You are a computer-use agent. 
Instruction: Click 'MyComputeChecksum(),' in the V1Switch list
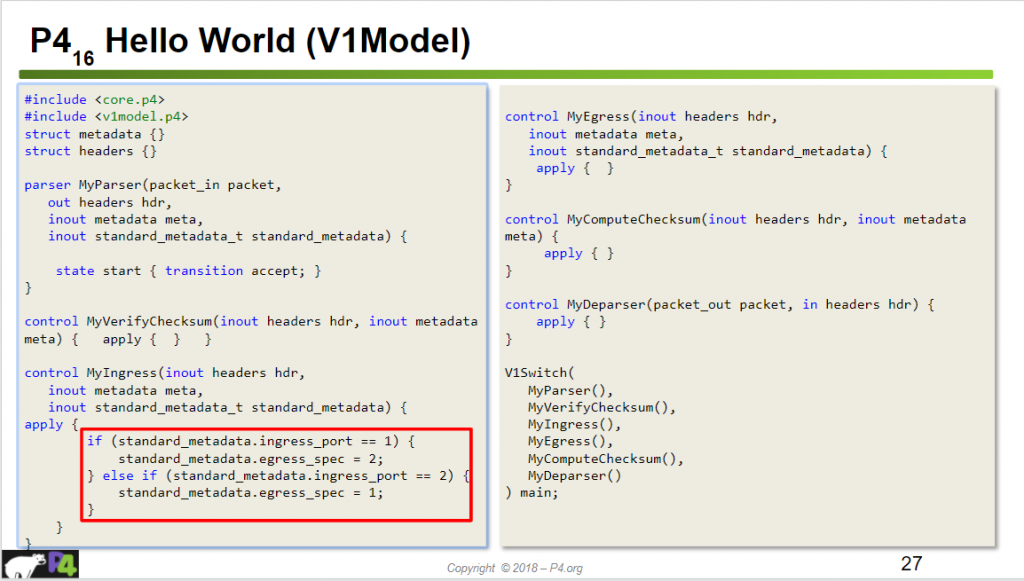[605, 459]
